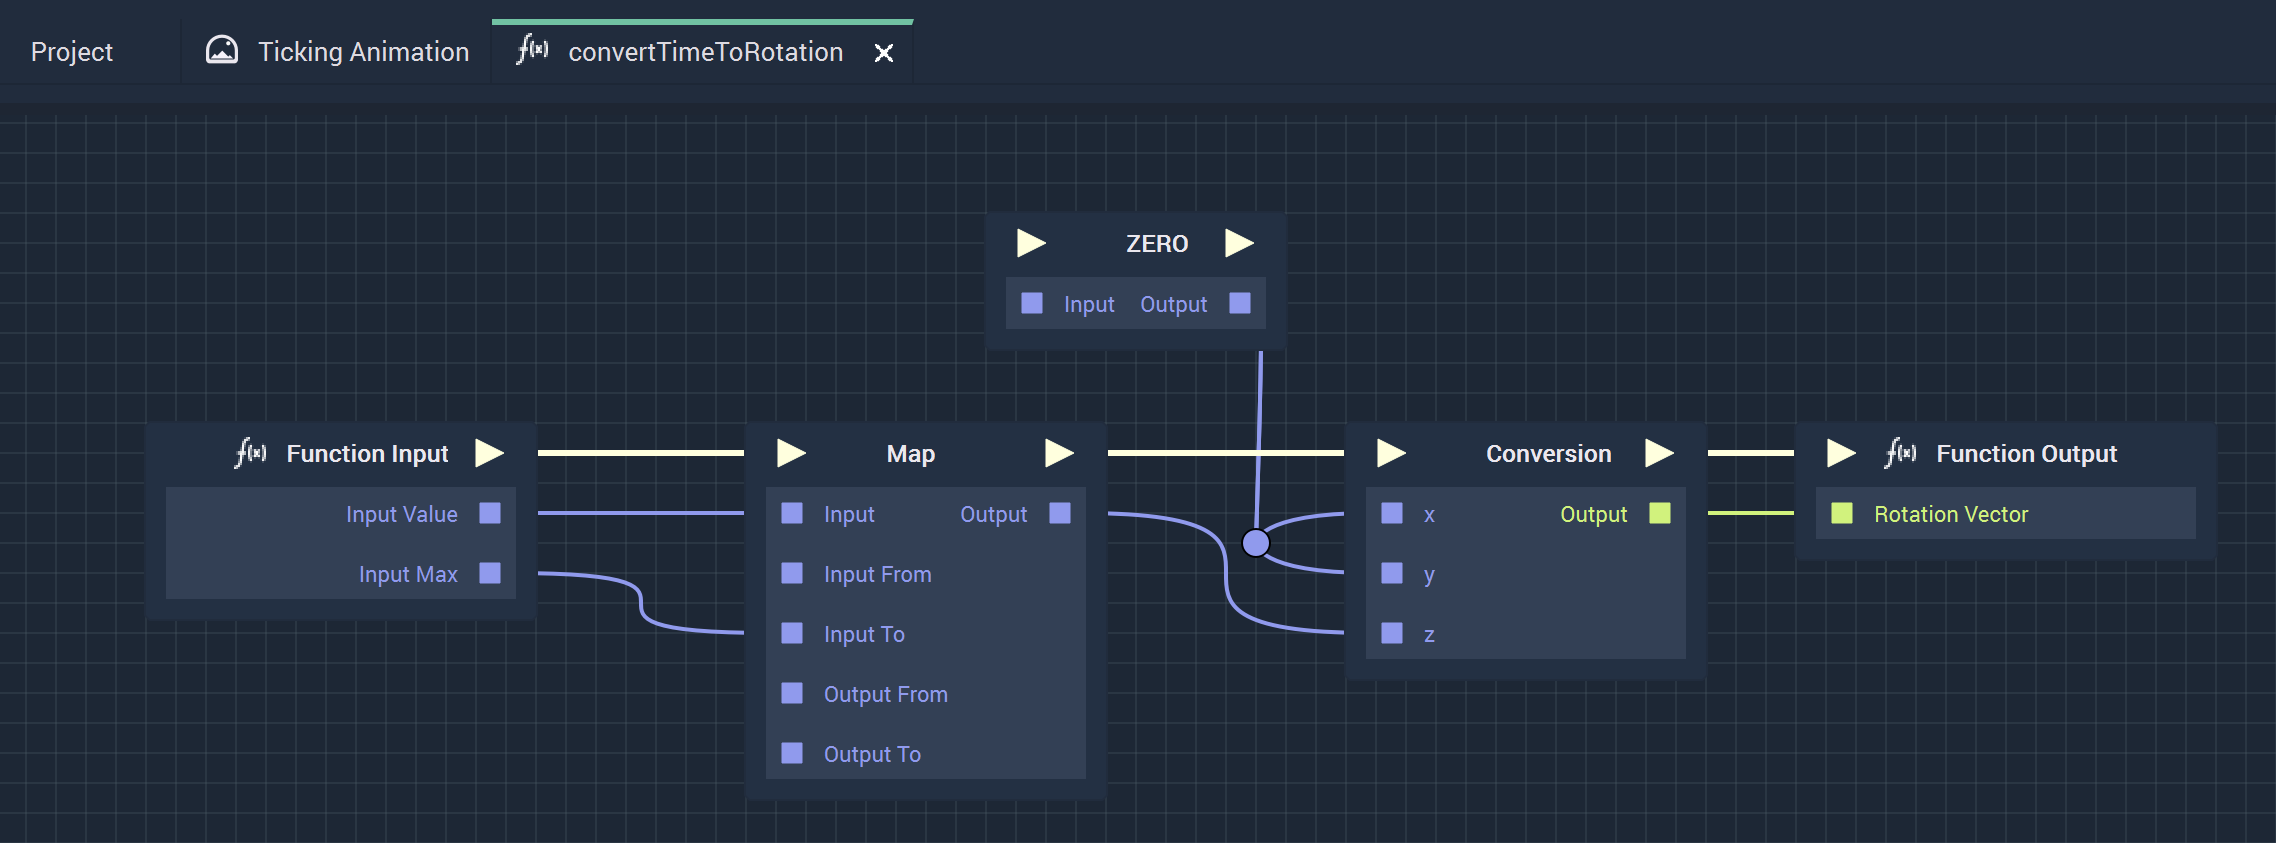The image size is (2276, 843).
Task: Click the Map Output To port
Action: [792, 753]
